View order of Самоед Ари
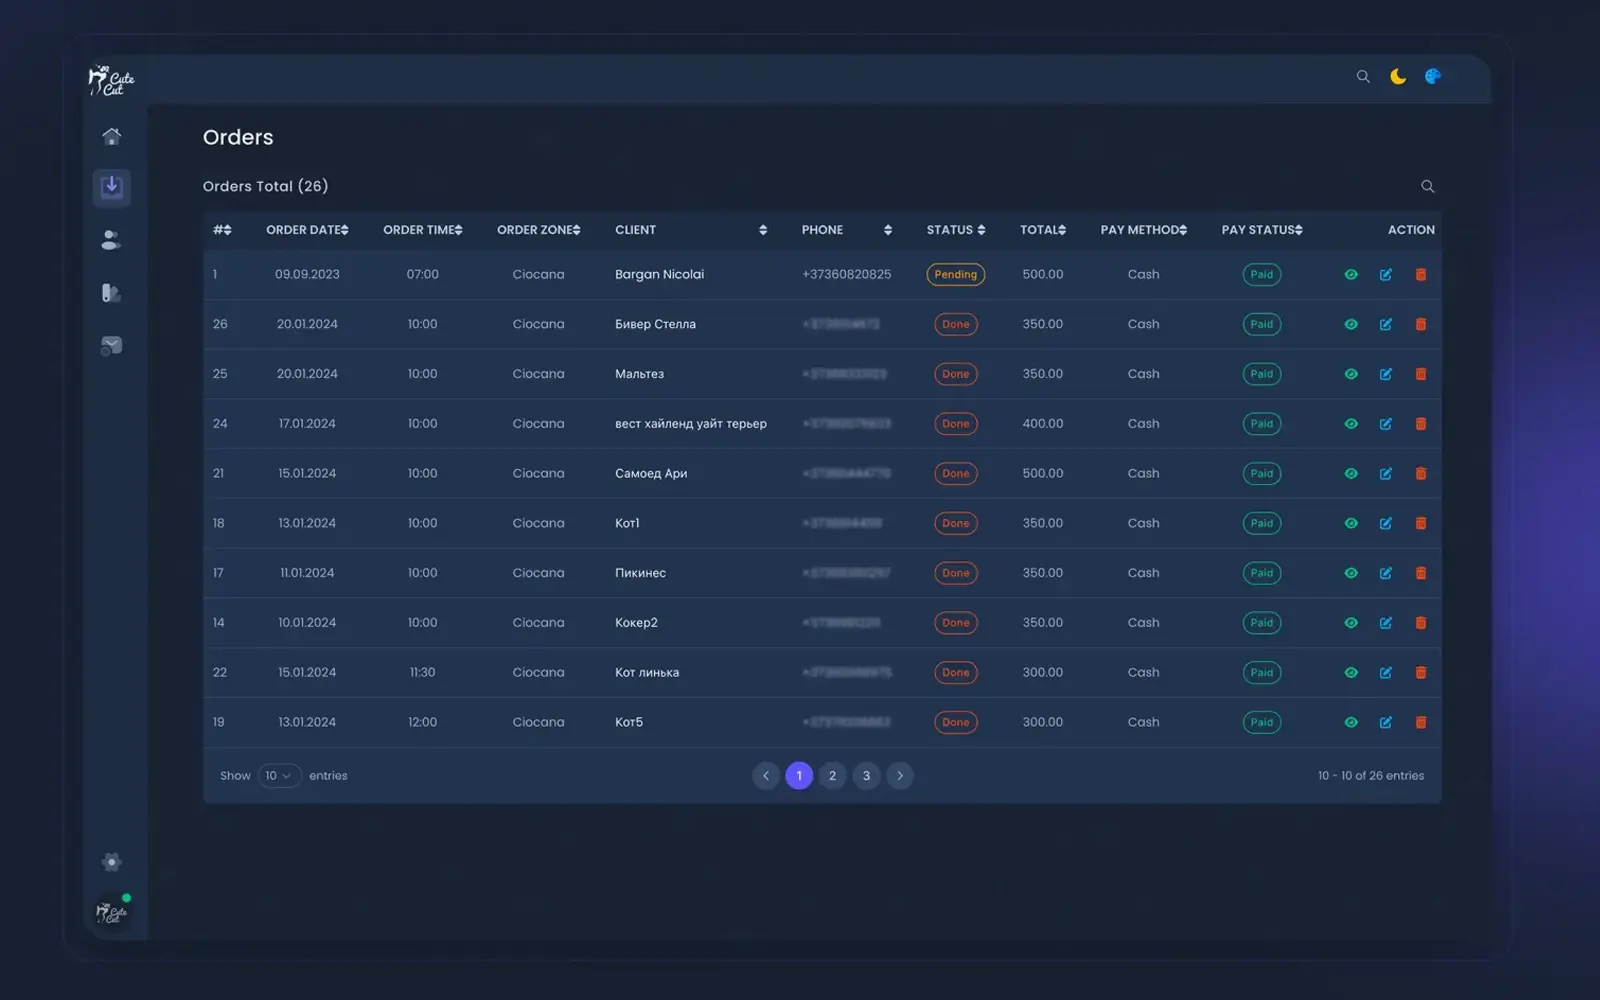The height and width of the screenshot is (1000, 1600). click(1351, 473)
